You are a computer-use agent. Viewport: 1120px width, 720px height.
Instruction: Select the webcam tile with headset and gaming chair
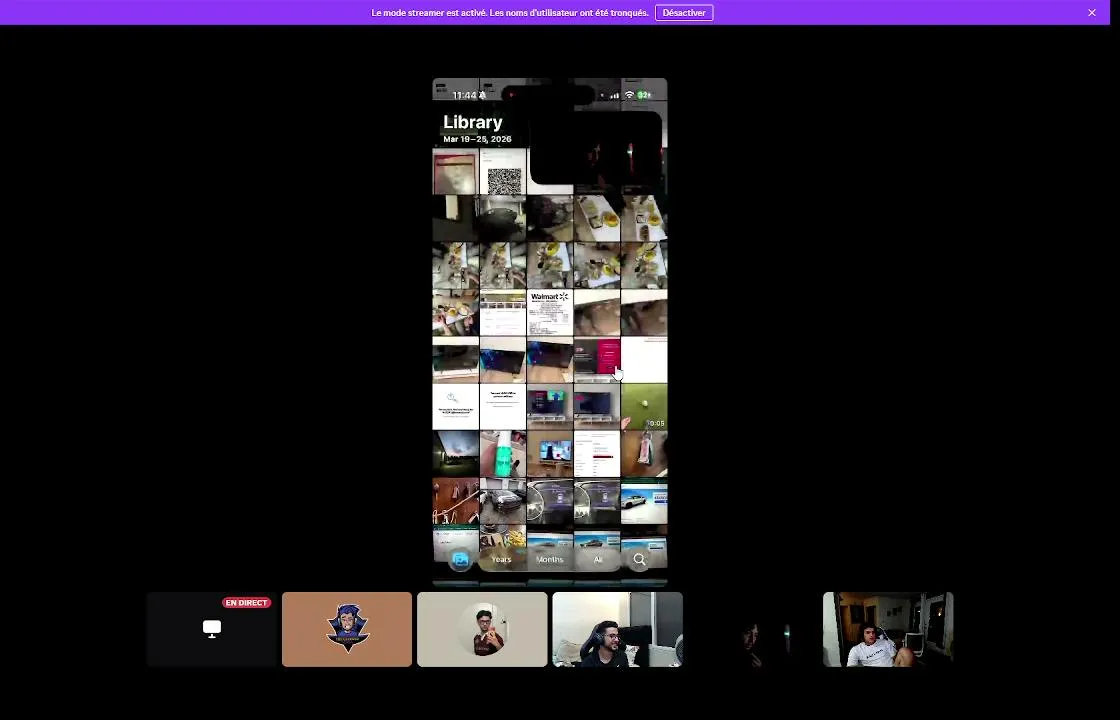(618, 629)
